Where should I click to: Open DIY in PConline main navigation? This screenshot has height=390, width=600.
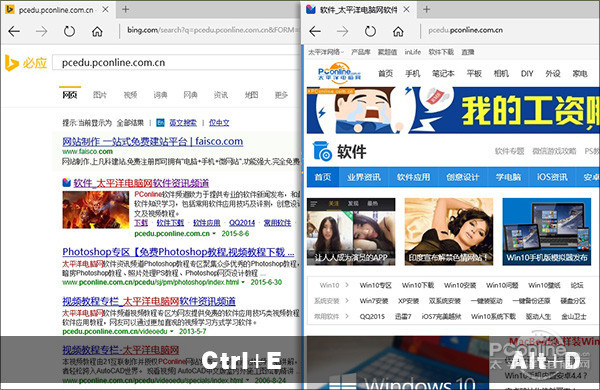pyautogui.click(x=527, y=73)
